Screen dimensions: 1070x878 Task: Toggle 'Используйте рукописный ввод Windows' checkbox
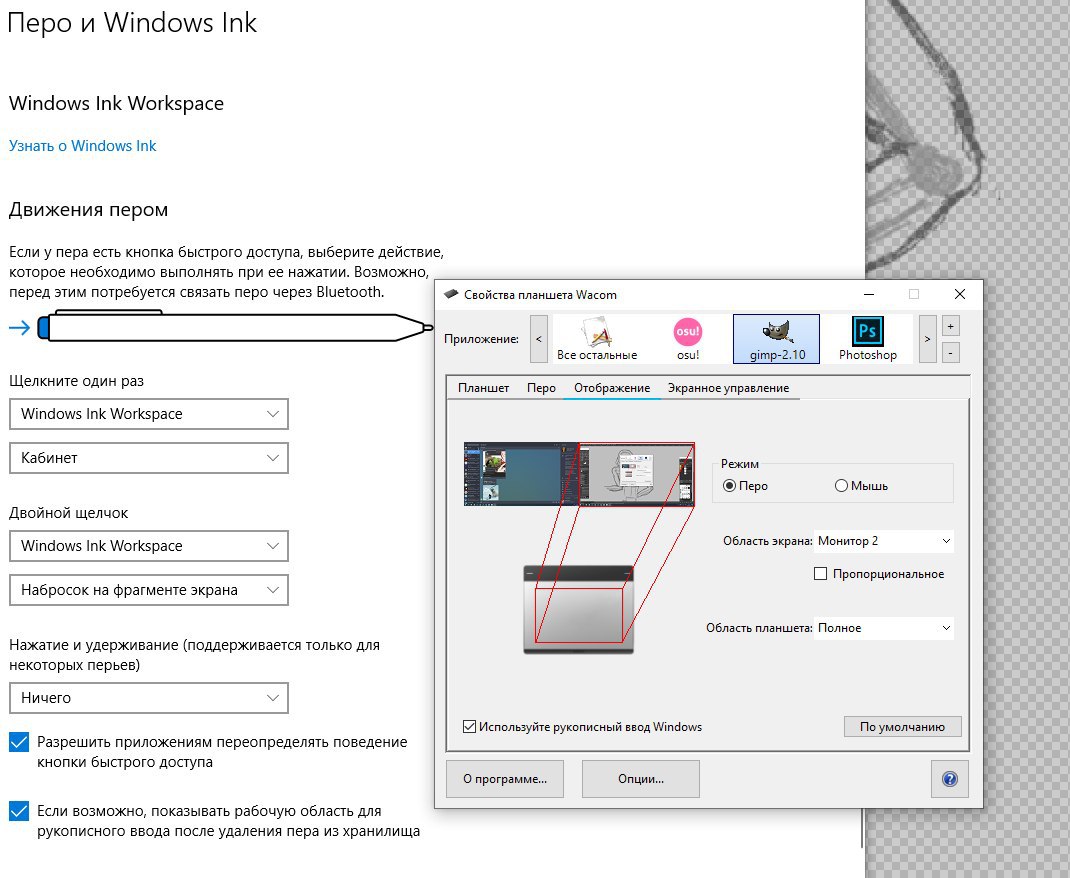pyautogui.click(x=469, y=727)
